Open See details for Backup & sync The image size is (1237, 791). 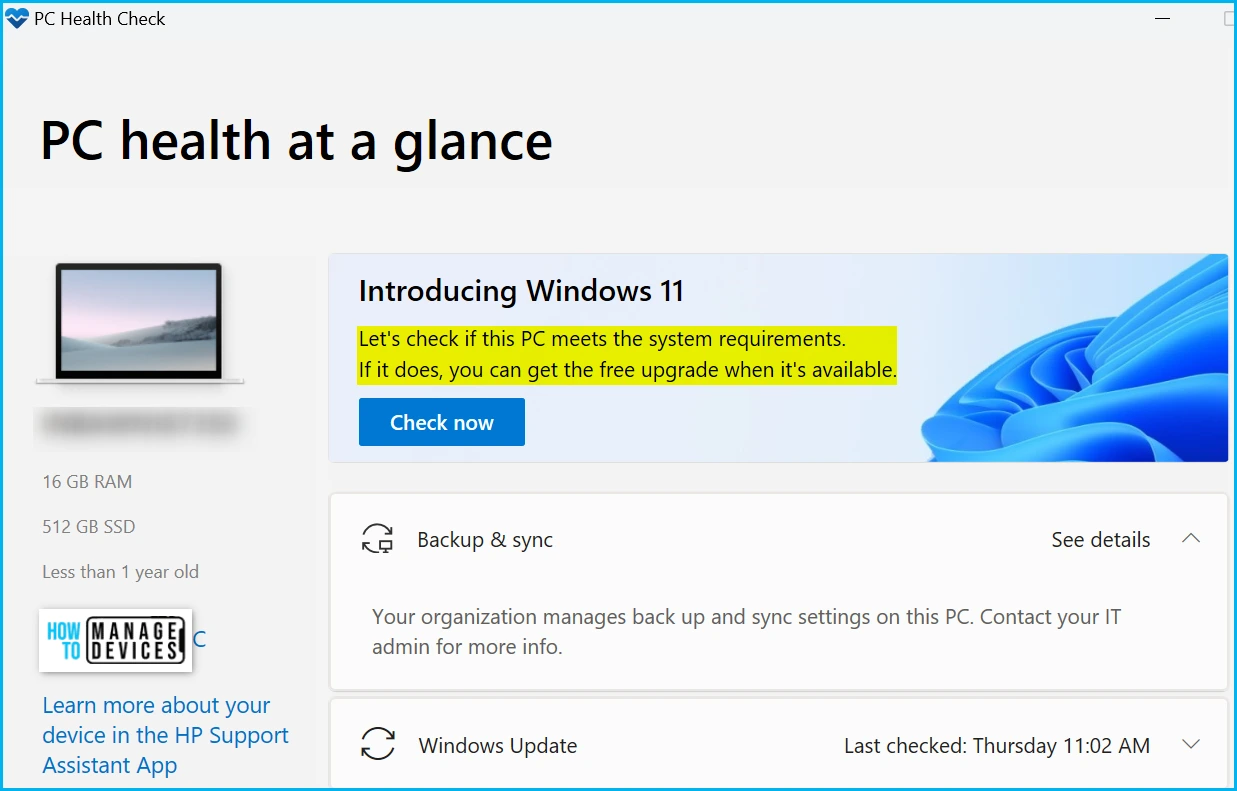(1100, 539)
